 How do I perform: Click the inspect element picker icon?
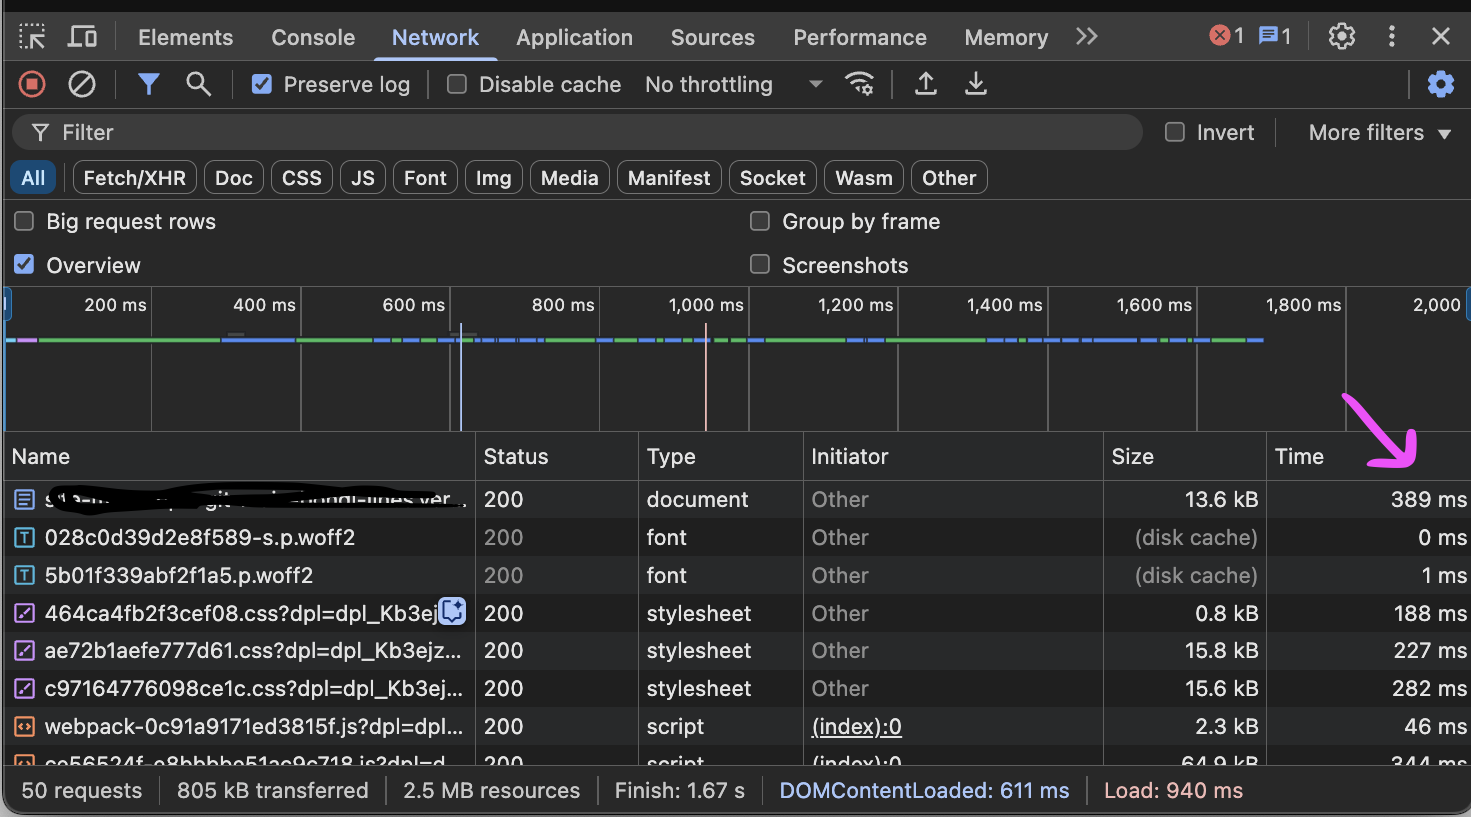32,37
